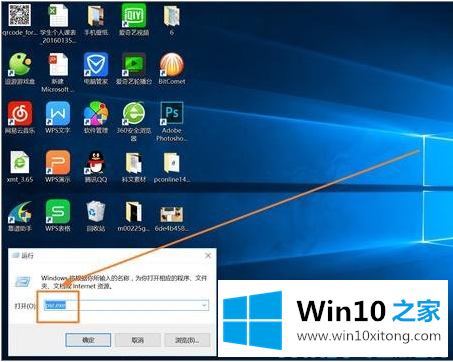Click the 浏览(B)... Browse button in Run dialog
The height and width of the screenshot is (362, 453).
click(187, 340)
